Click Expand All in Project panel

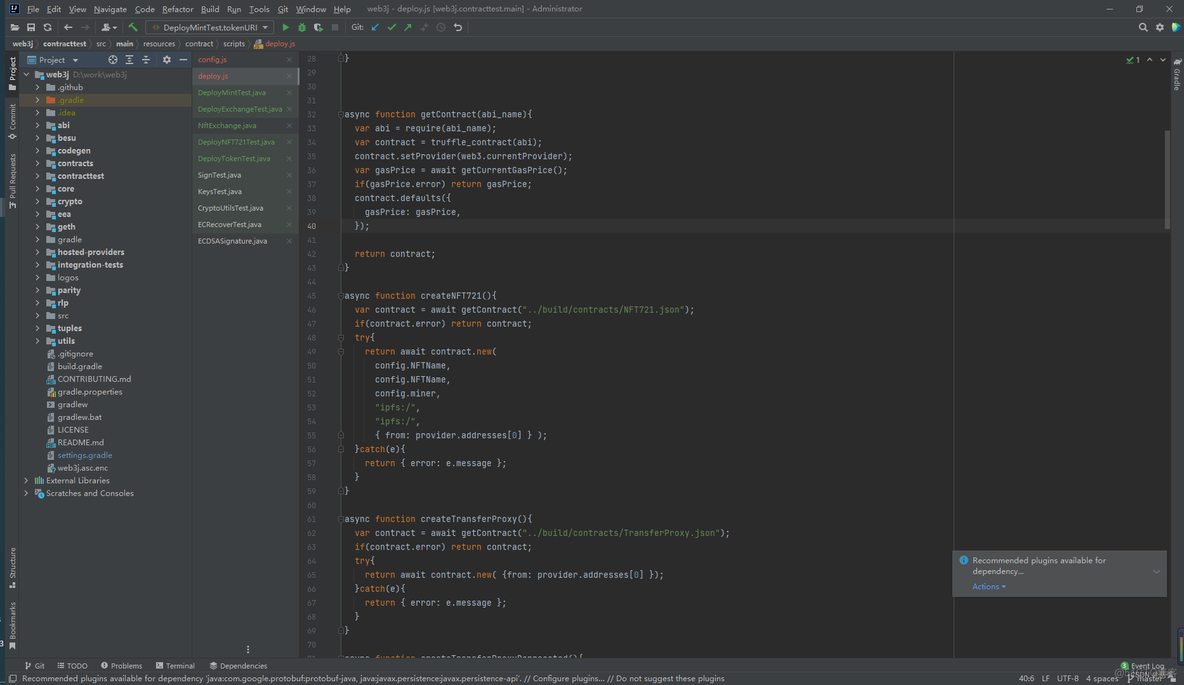[129, 60]
